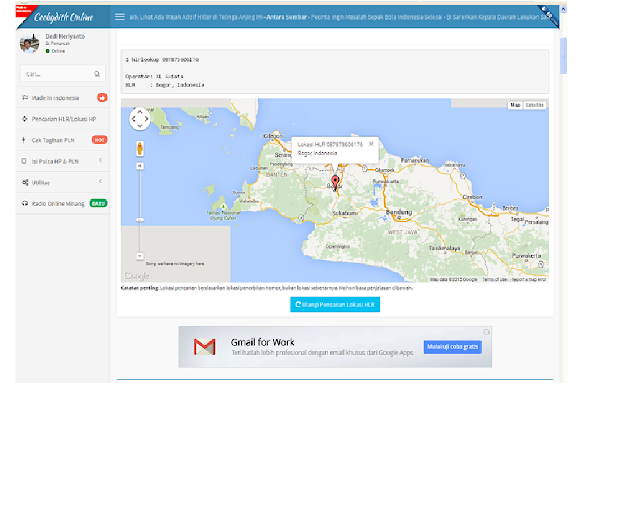Pan the map left
640x512 pixels.
coord(133,119)
